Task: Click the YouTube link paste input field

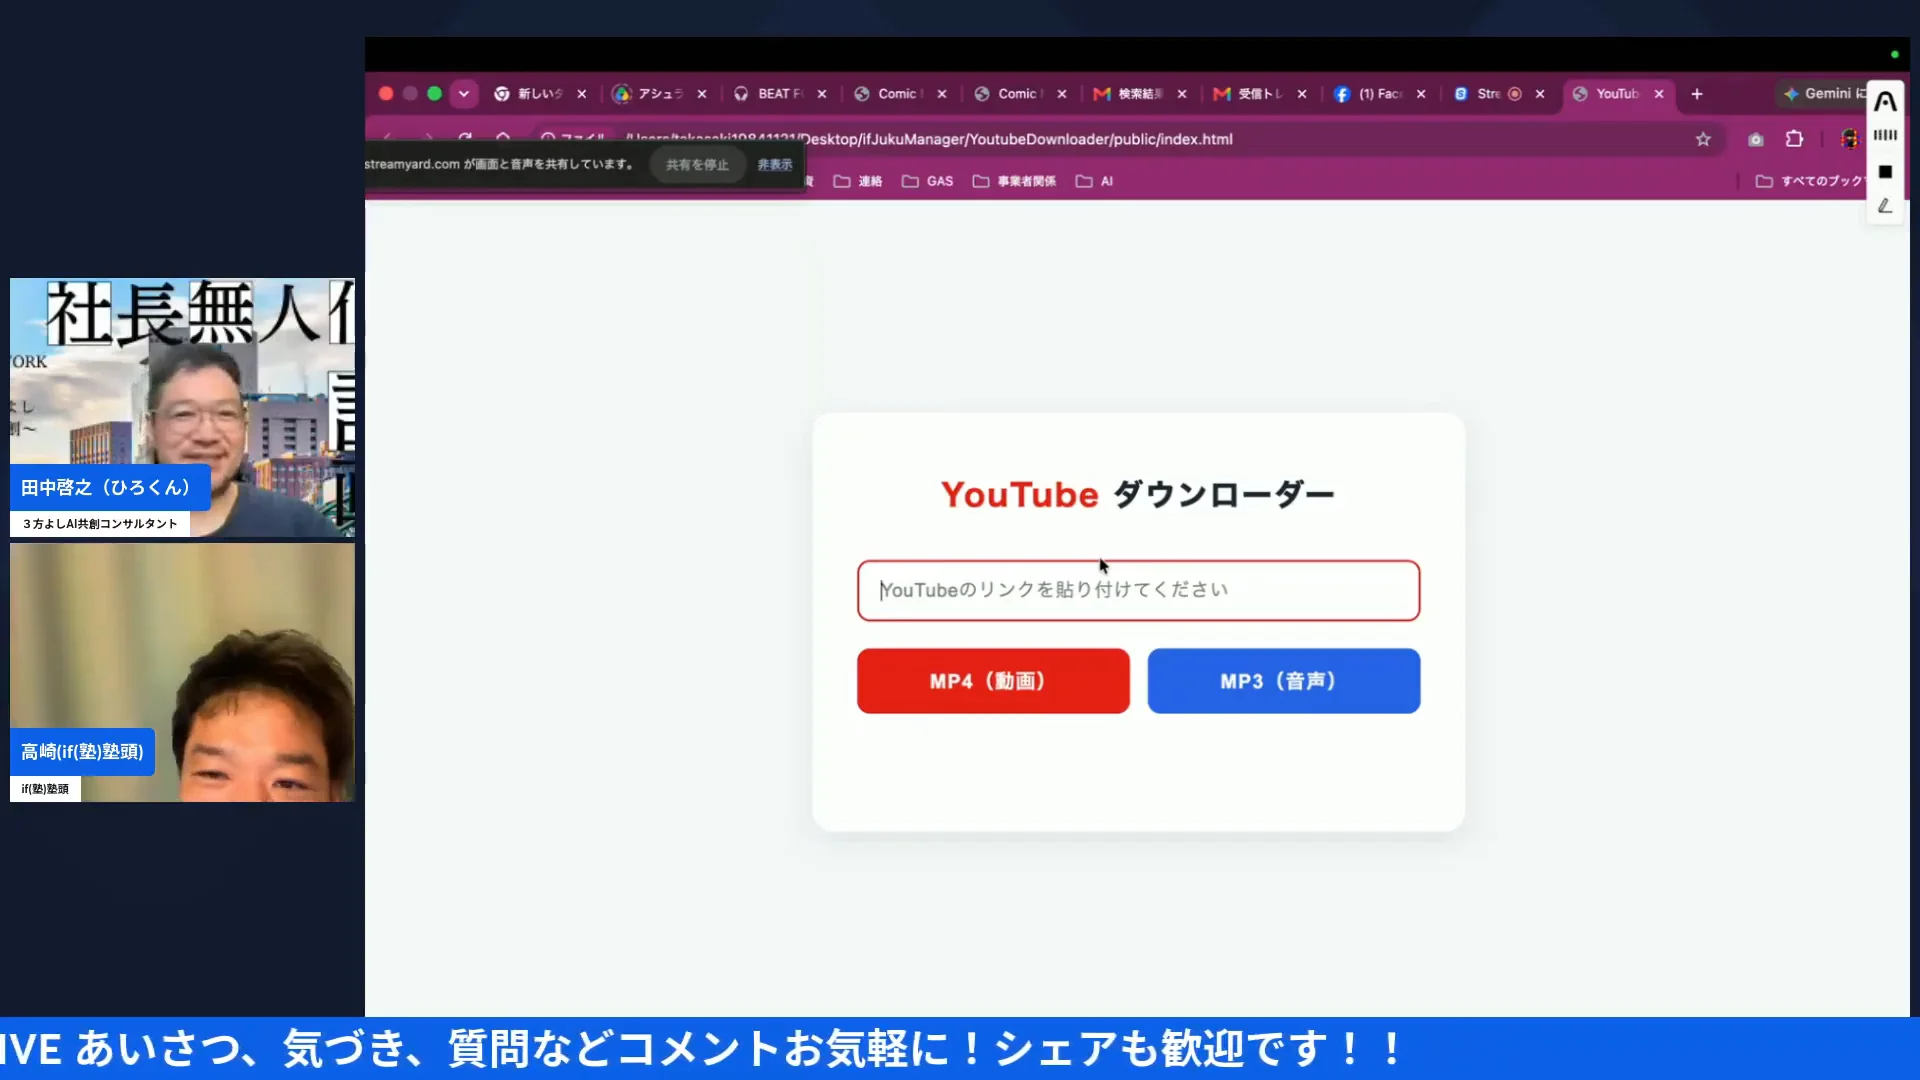Action: pyautogui.click(x=1138, y=590)
